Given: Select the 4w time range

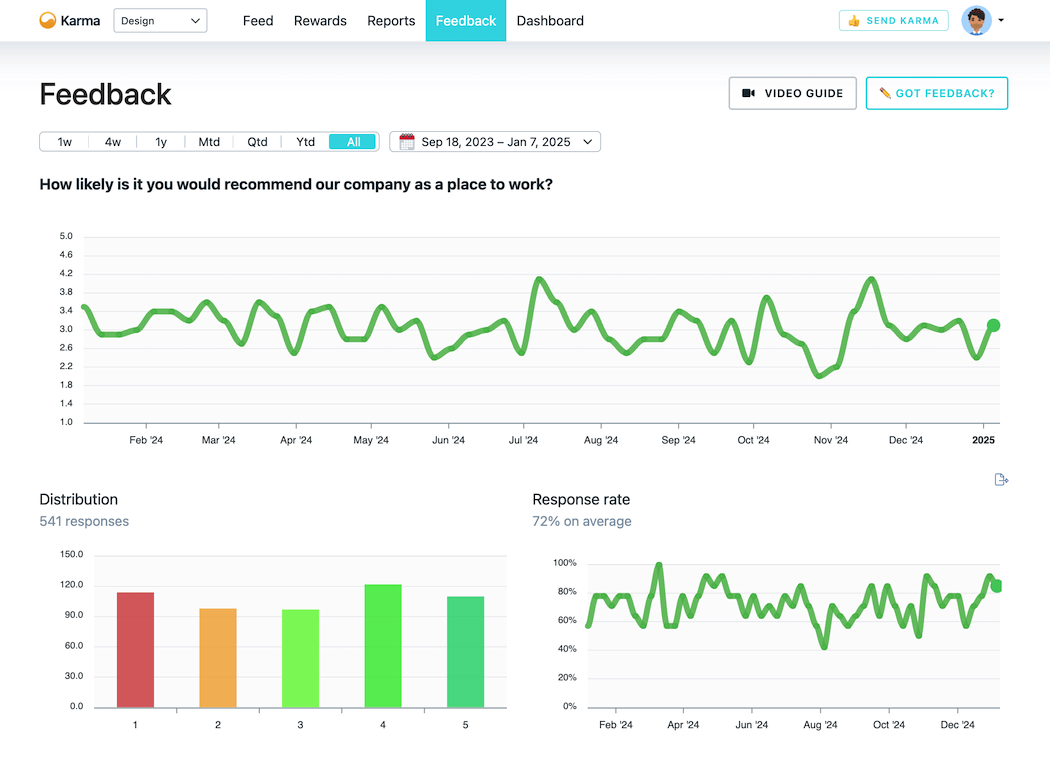Looking at the screenshot, I should point(113,142).
